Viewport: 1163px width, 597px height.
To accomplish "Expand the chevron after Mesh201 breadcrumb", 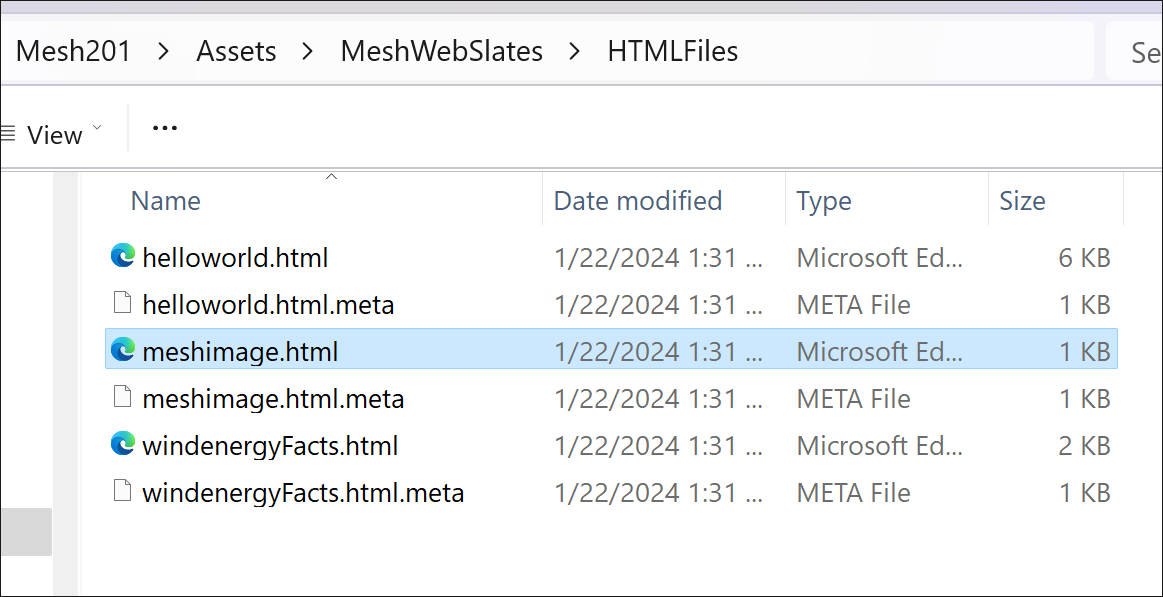I will click(164, 51).
